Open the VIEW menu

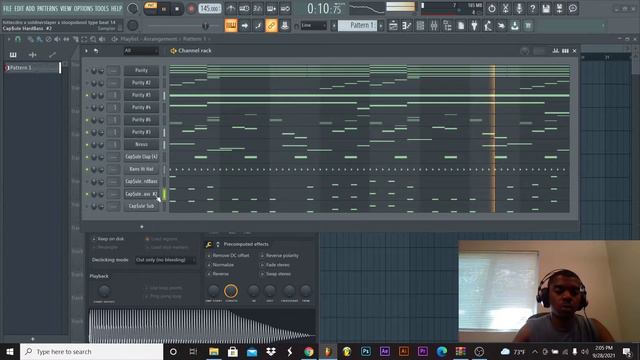(66, 8)
